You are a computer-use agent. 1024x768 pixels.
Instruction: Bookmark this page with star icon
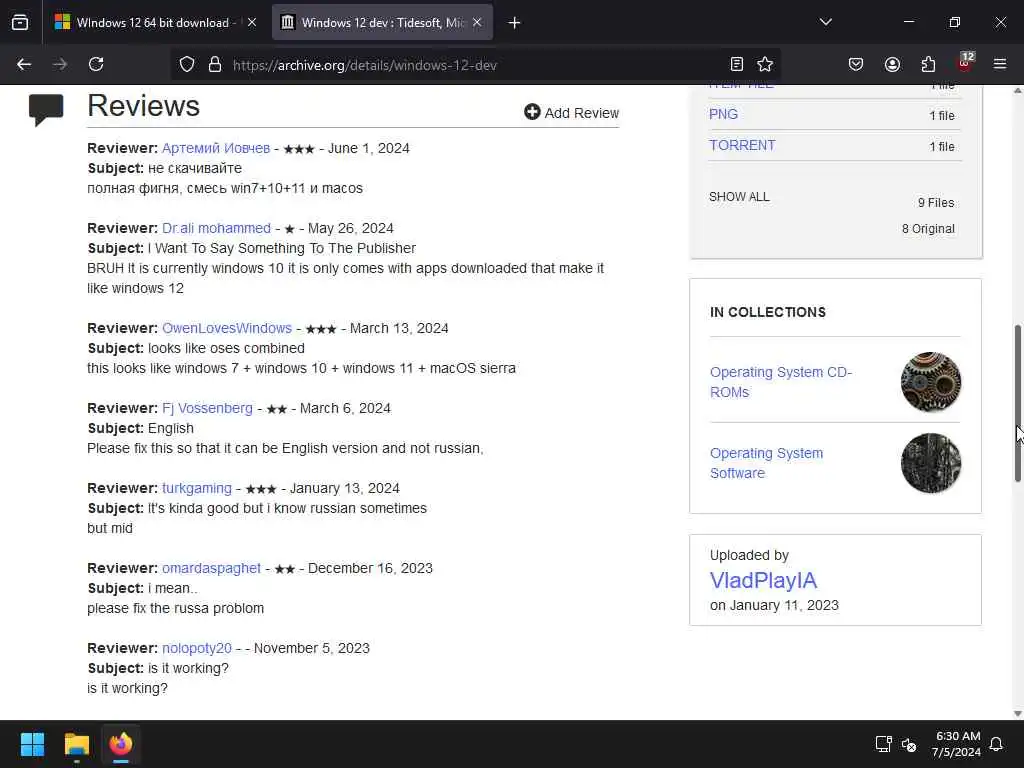(765, 64)
